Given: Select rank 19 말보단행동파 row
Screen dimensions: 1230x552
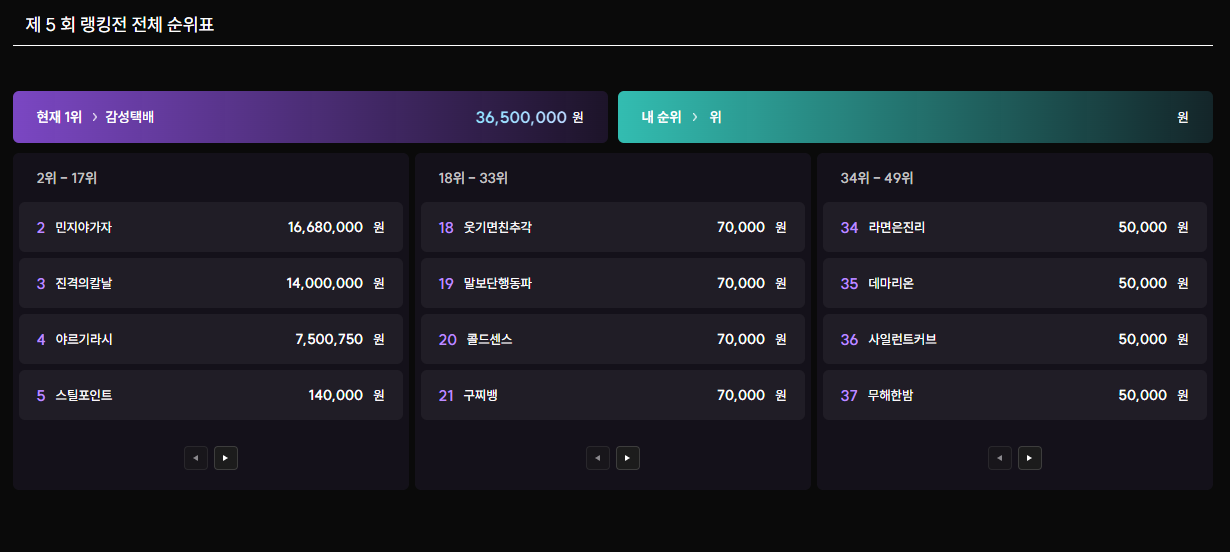Looking at the screenshot, I should coord(613,283).
